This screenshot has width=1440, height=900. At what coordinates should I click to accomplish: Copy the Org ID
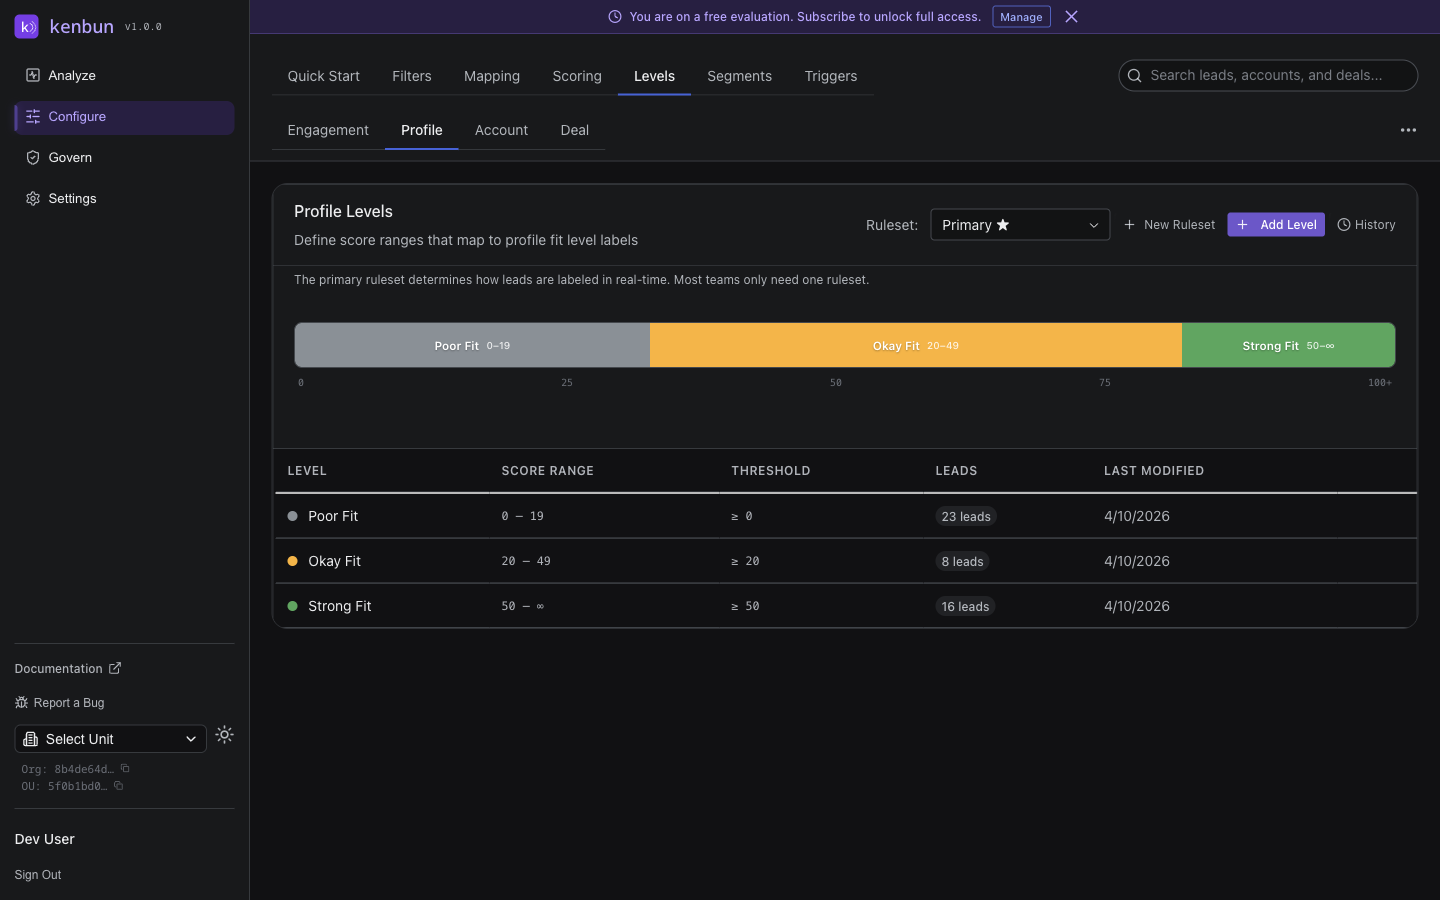125,769
